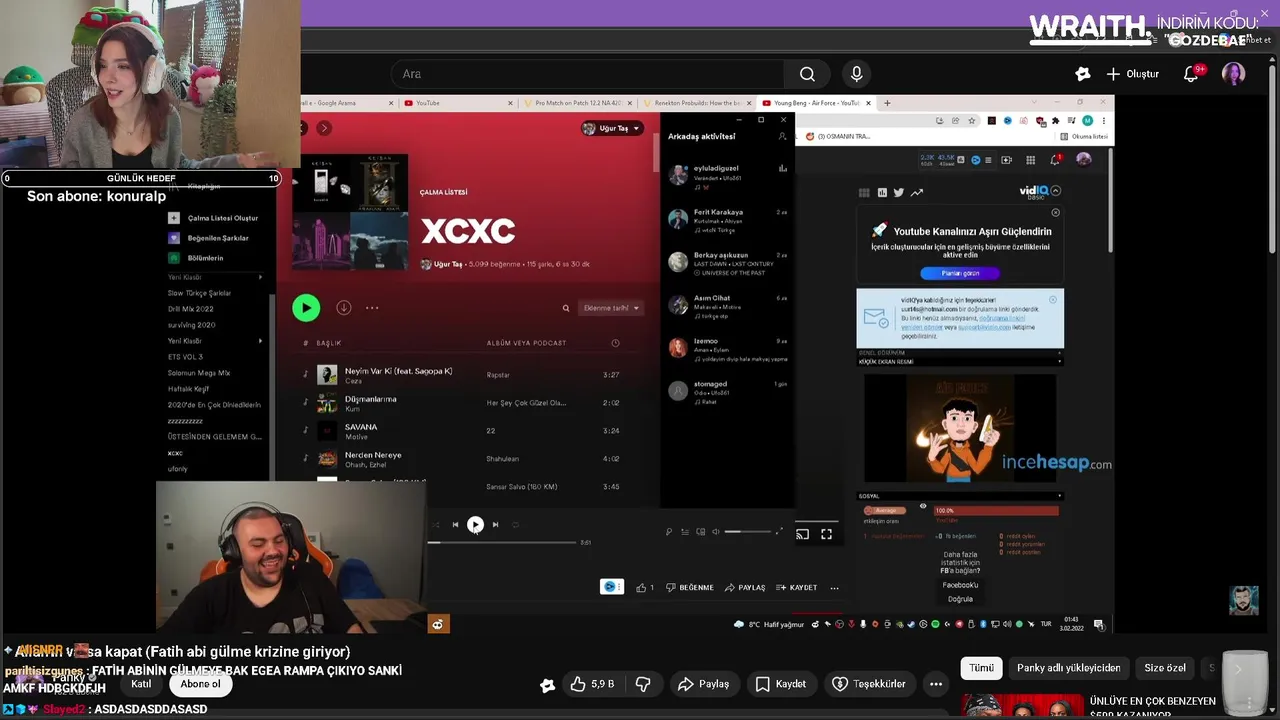This screenshot has height=720, width=1280.
Task: Click the Spotify player play button
Action: (475, 524)
